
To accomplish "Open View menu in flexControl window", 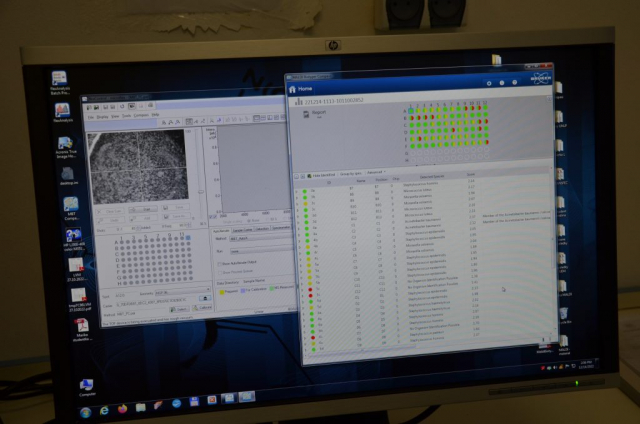I will tap(116, 116).
